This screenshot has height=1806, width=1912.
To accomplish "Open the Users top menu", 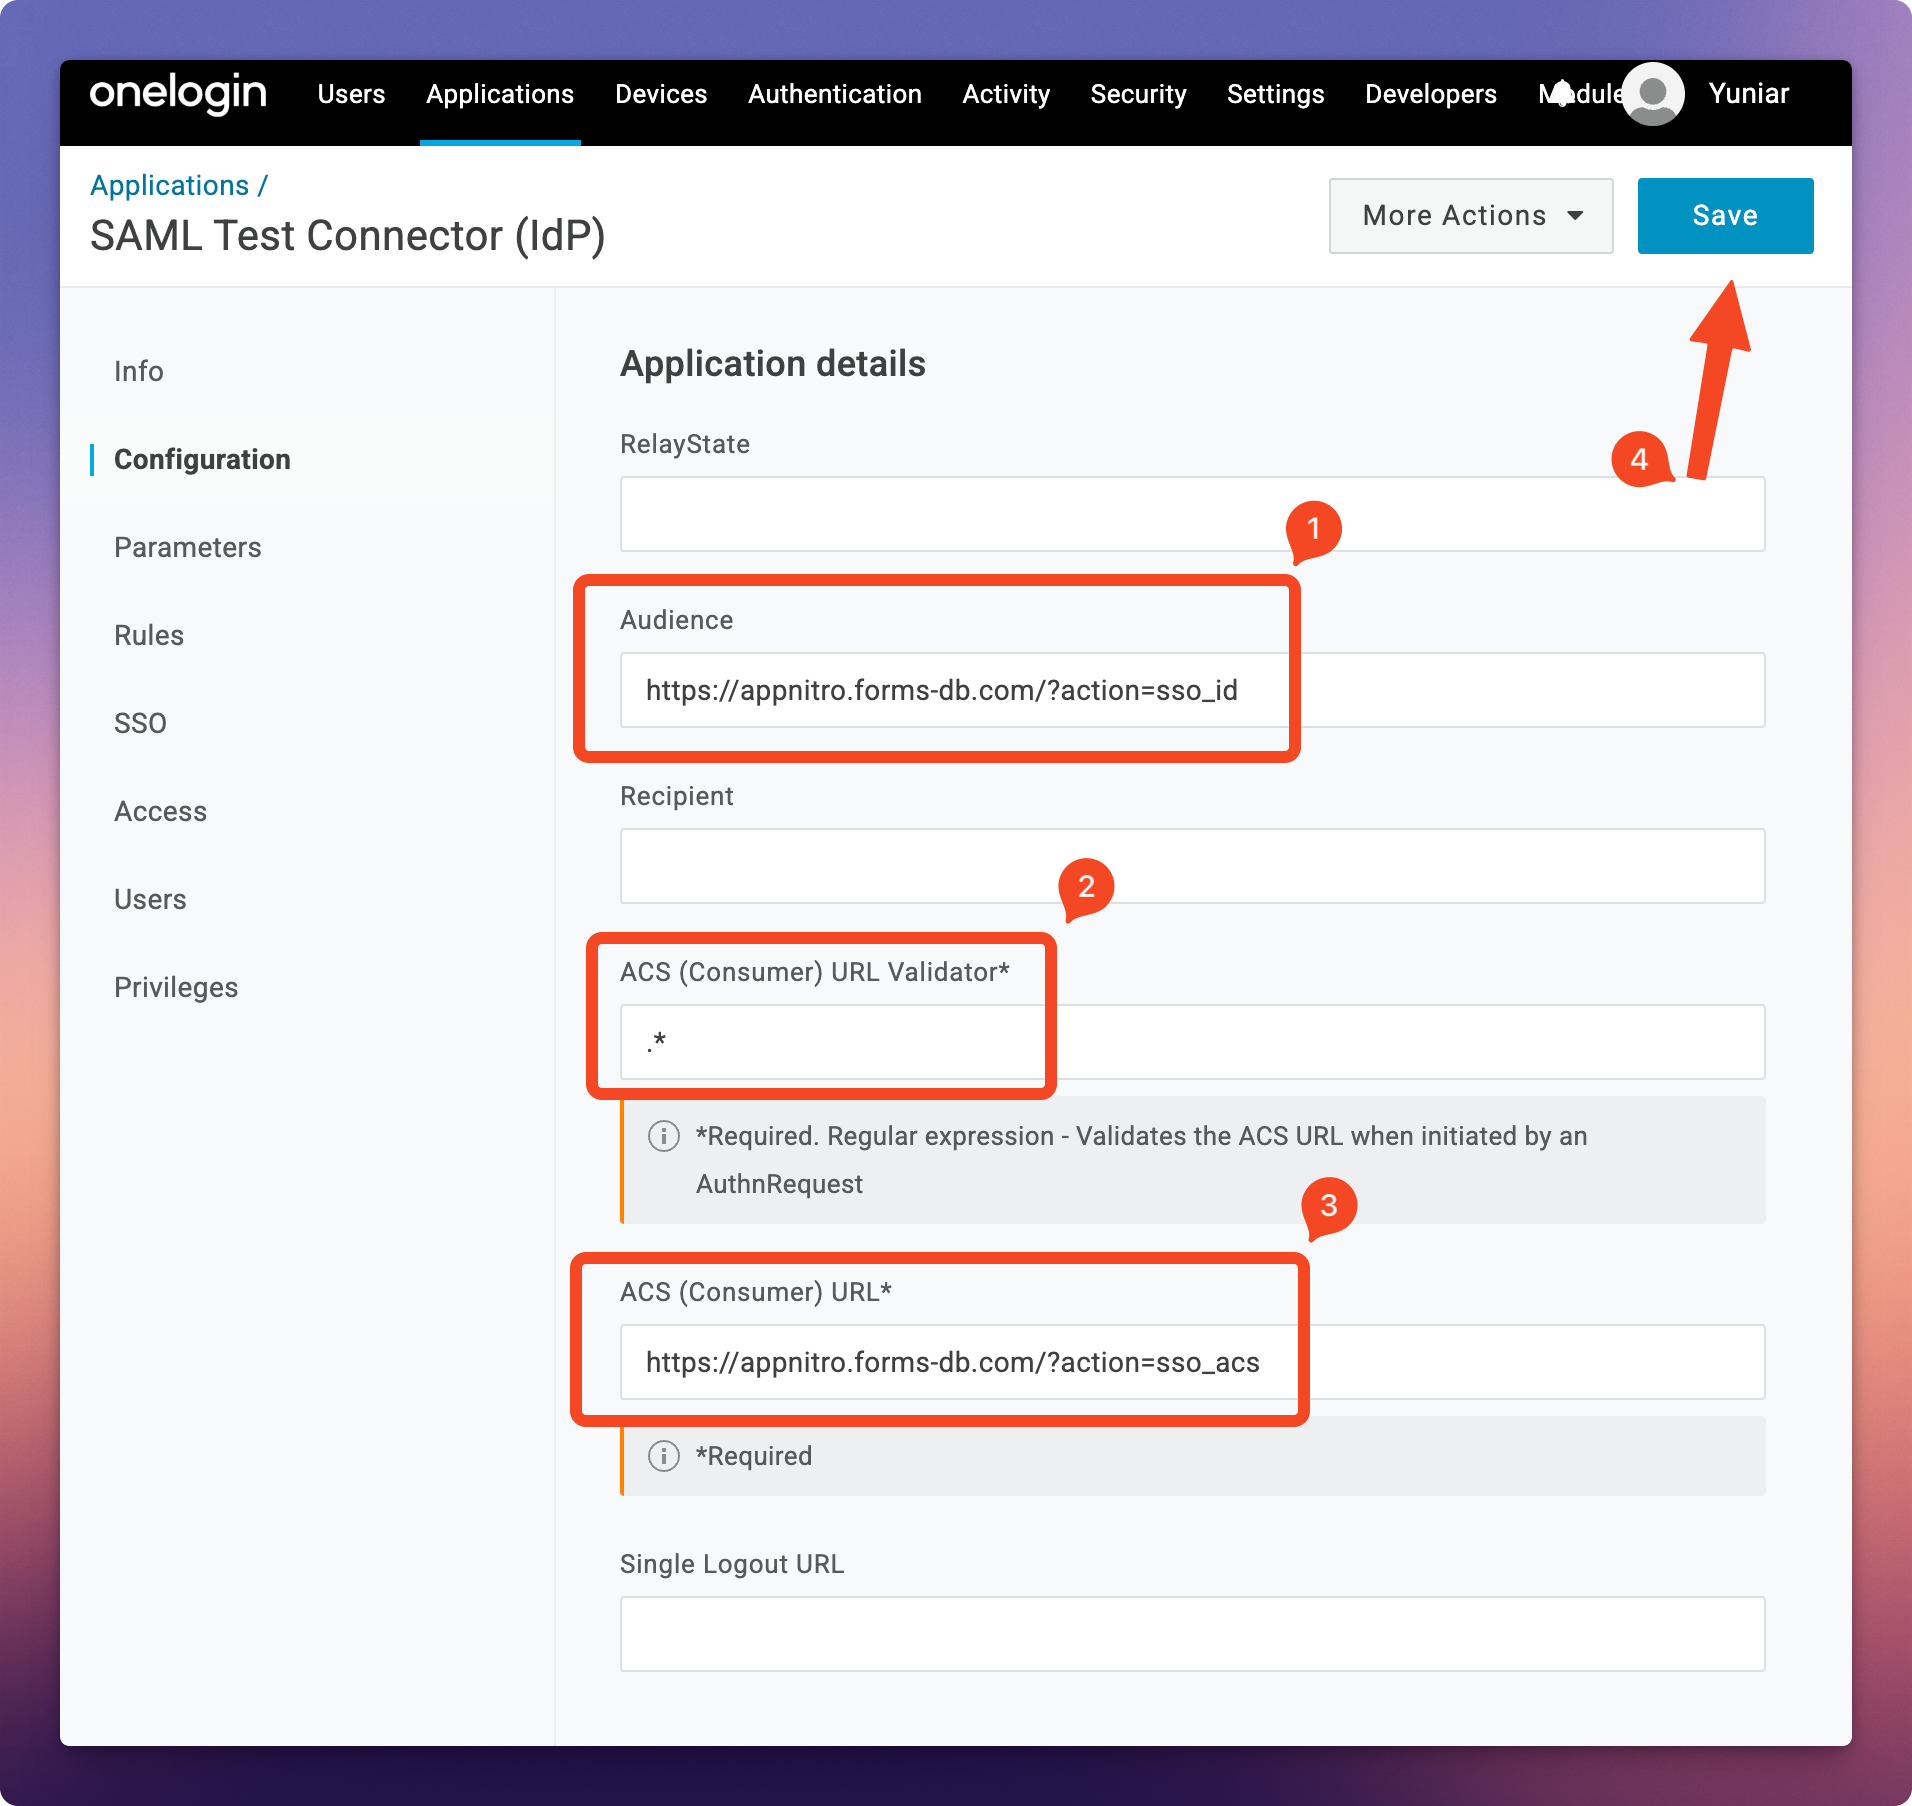I will (x=351, y=94).
